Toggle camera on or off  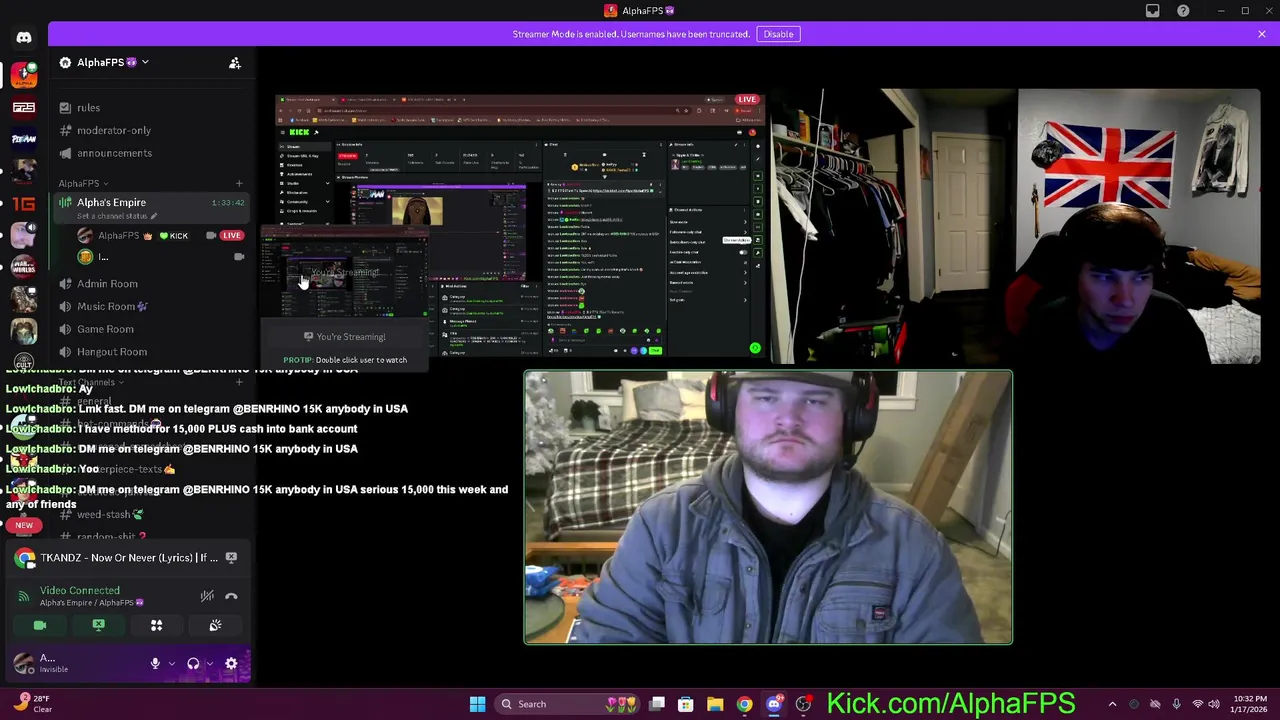40,626
